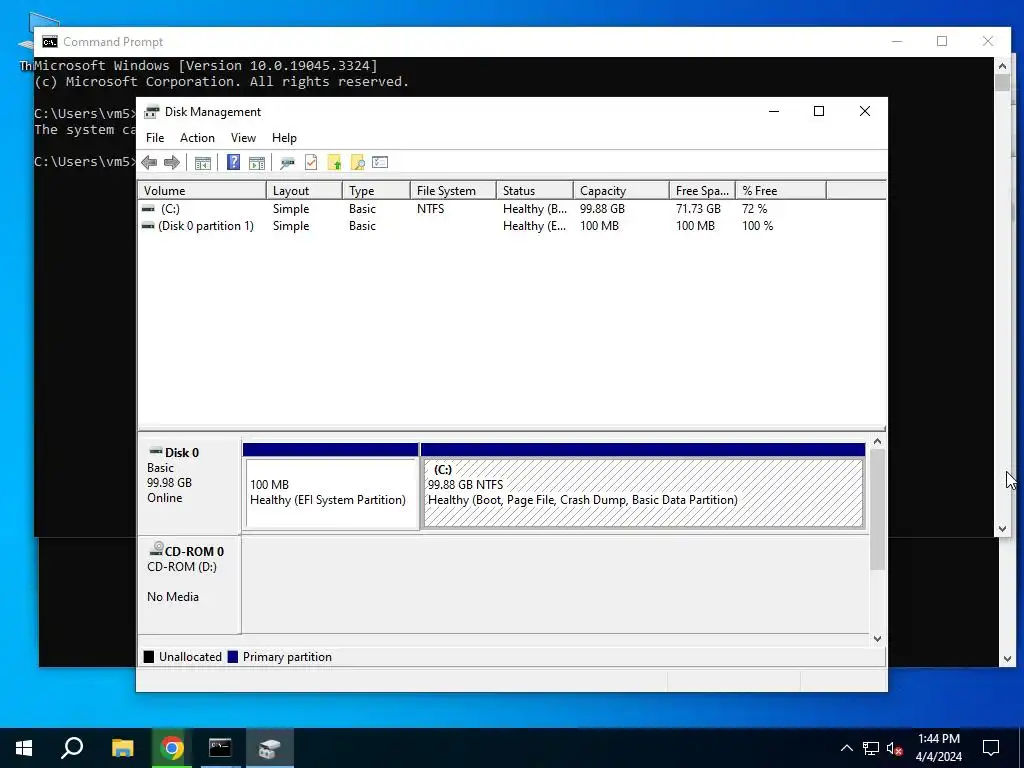Screen dimensions: 1024x768
Task: Select the Disk 0 label panel
Action: click(x=189, y=486)
